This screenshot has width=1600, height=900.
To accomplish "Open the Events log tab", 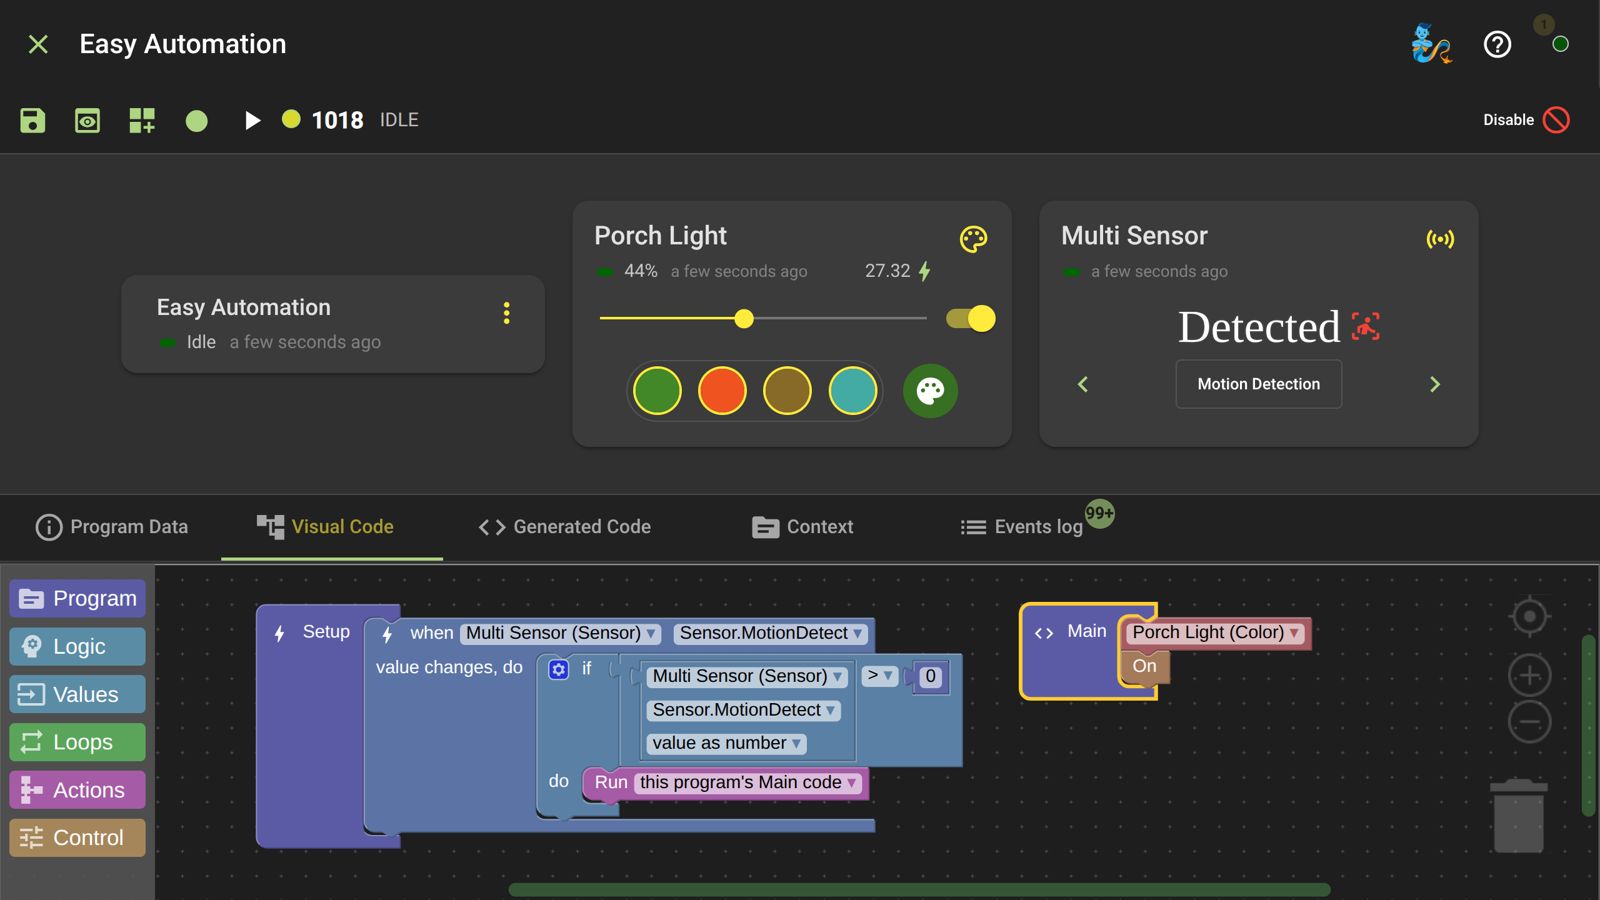I will (1022, 527).
